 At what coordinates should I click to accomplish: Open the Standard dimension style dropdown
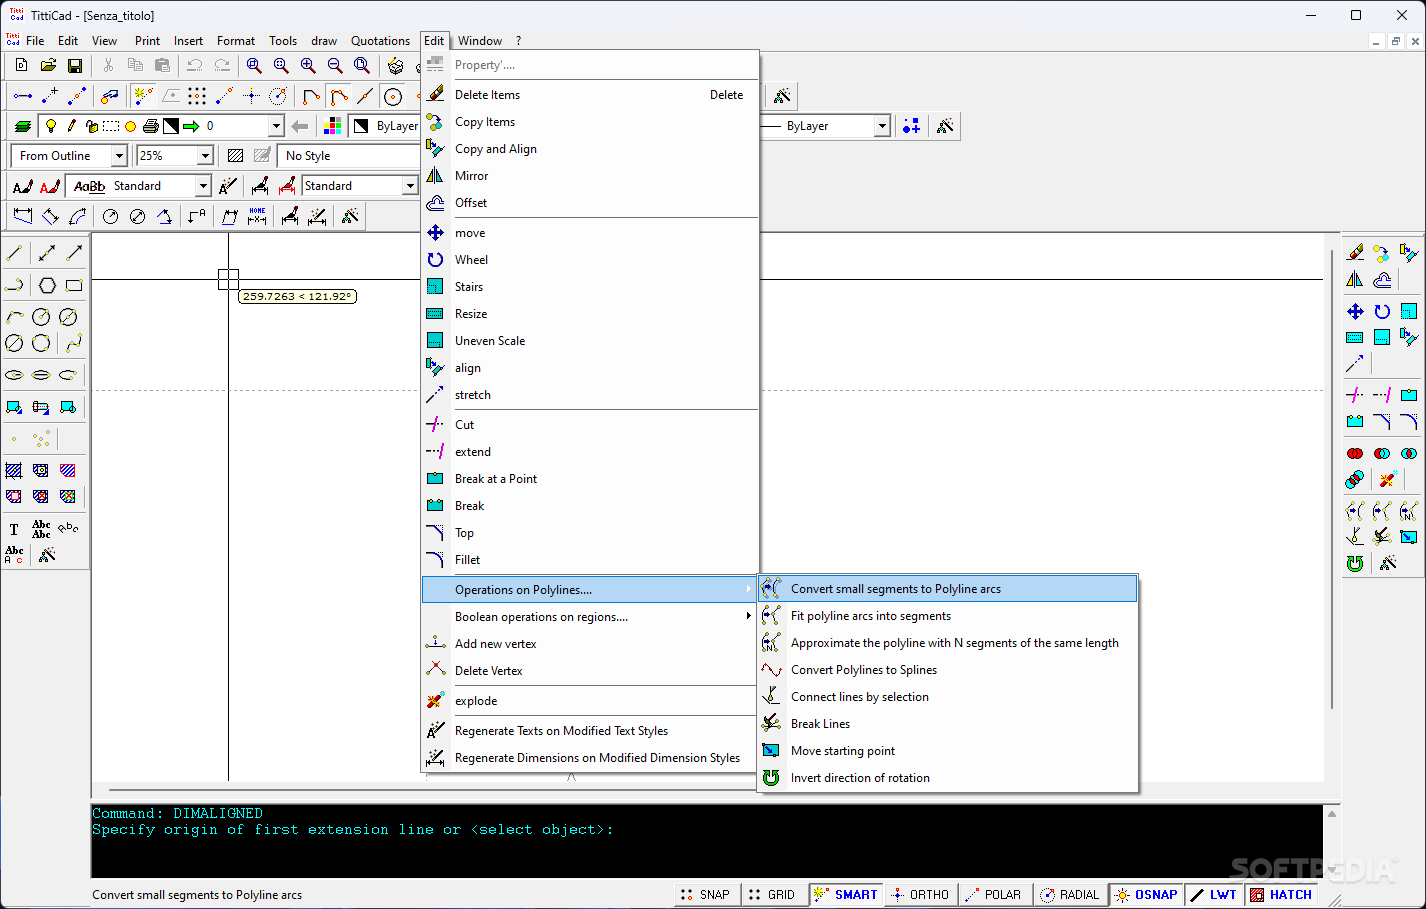click(x=410, y=186)
